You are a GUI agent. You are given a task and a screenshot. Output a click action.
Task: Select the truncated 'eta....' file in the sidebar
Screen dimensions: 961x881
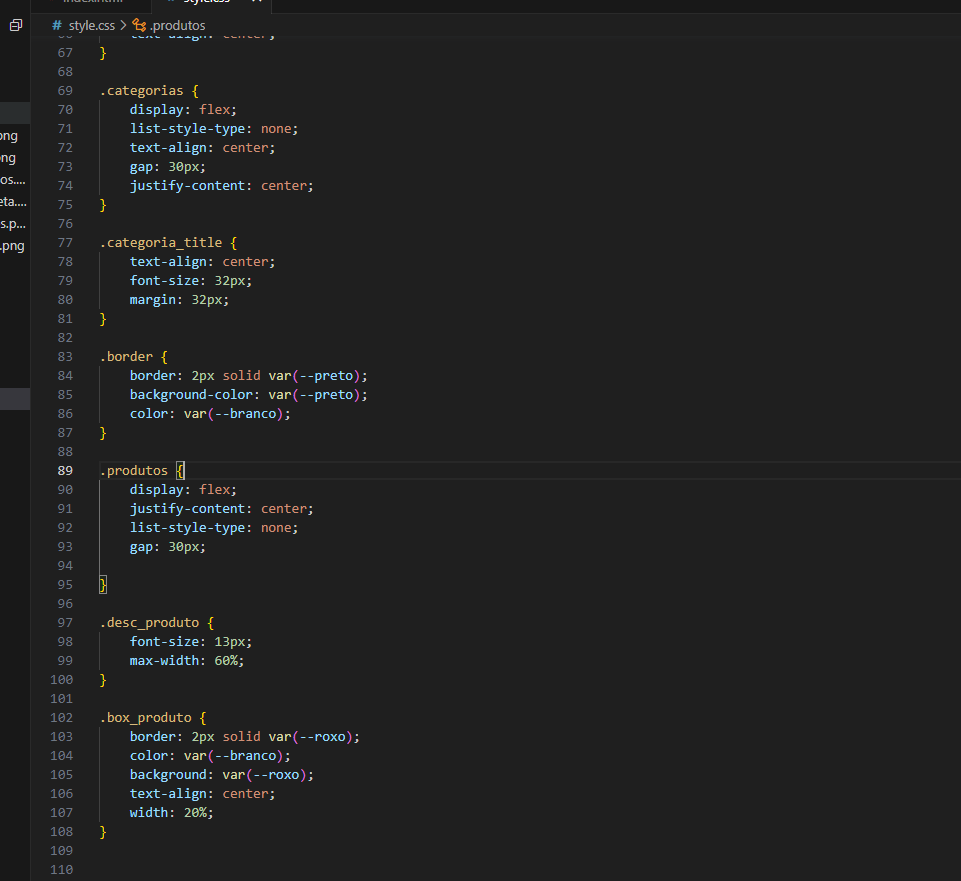tap(13, 201)
